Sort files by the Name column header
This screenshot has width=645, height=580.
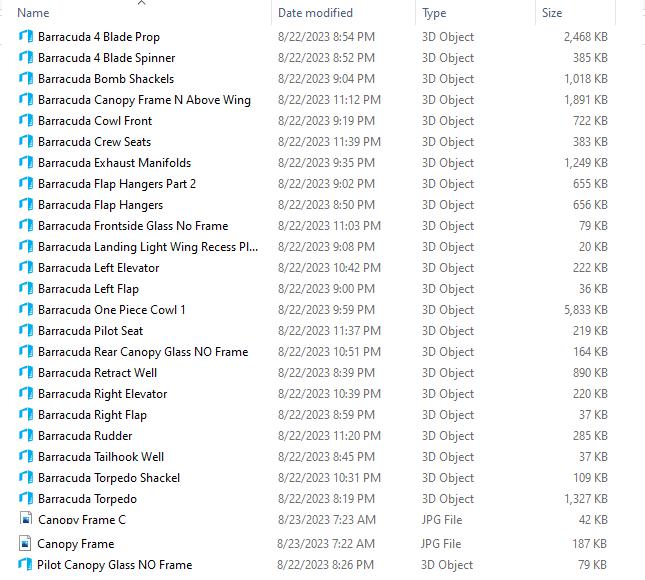(33, 13)
